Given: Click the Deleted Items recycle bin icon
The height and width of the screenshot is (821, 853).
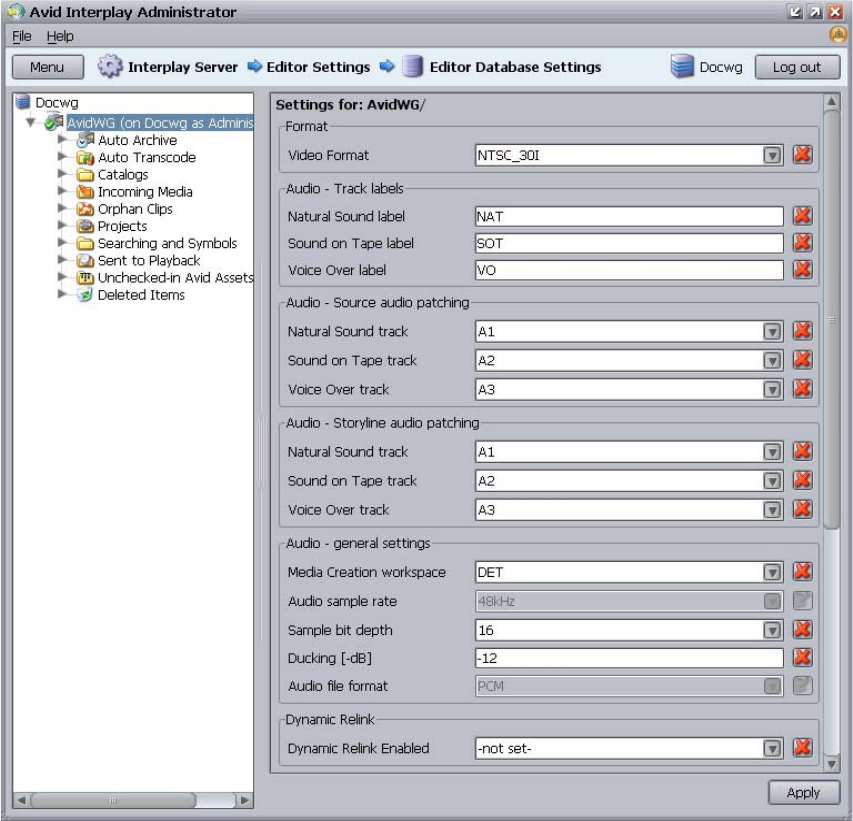Looking at the screenshot, I should (x=85, y=295).
